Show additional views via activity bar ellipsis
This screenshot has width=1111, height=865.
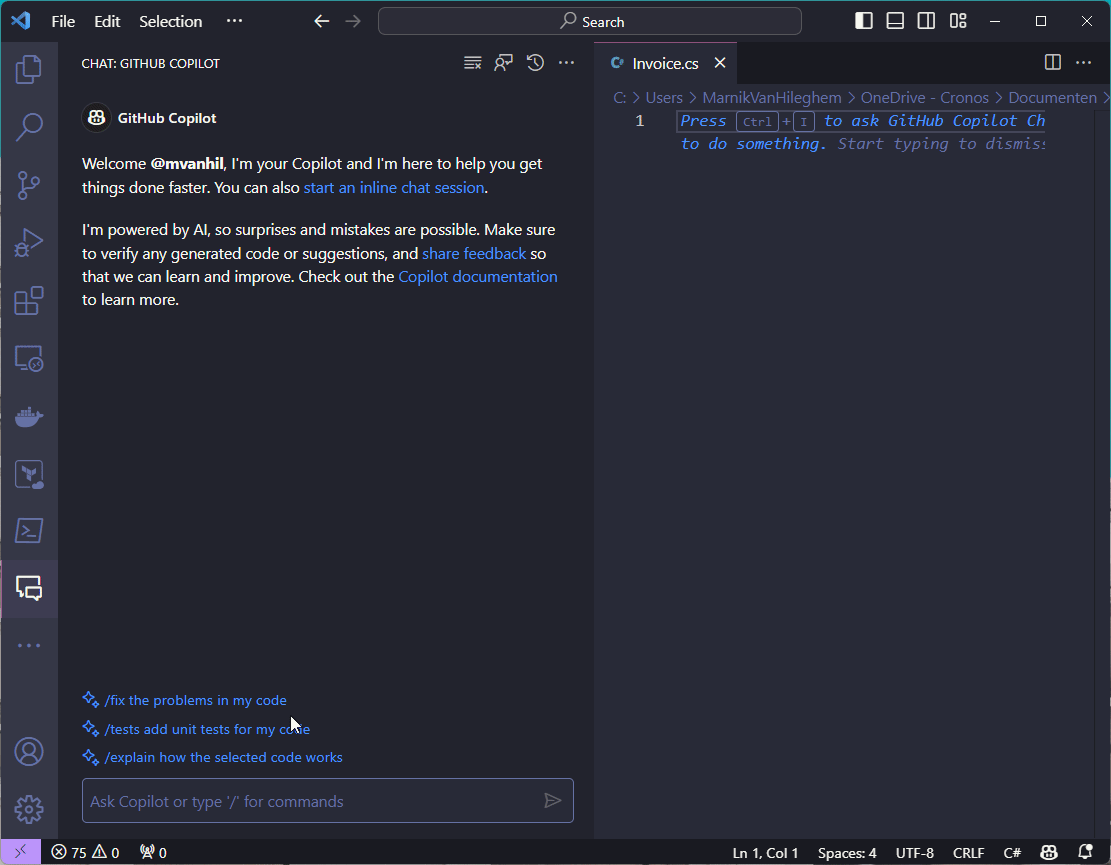[29, 645]
